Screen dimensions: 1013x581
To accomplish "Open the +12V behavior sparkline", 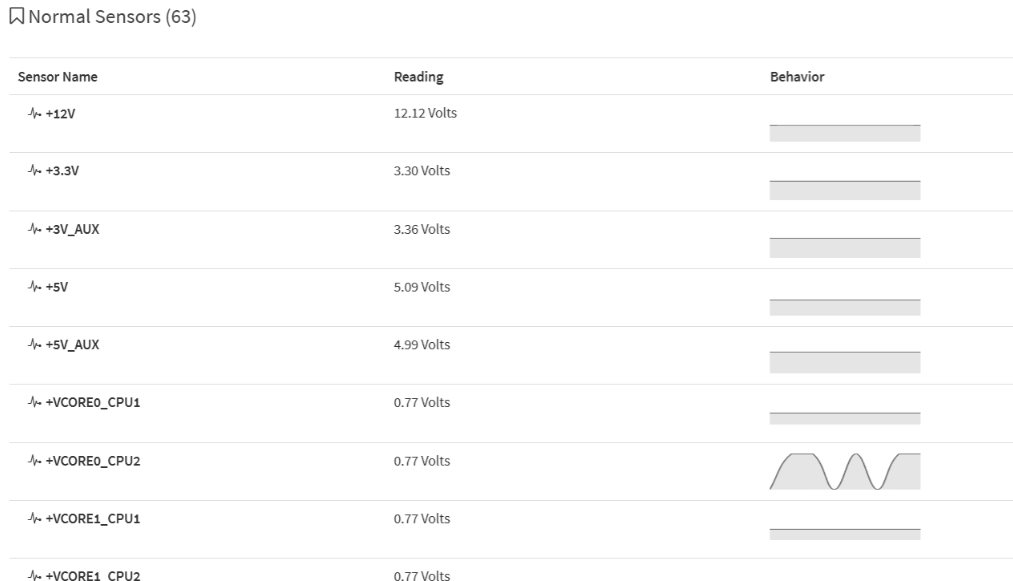I will [844, 131].
